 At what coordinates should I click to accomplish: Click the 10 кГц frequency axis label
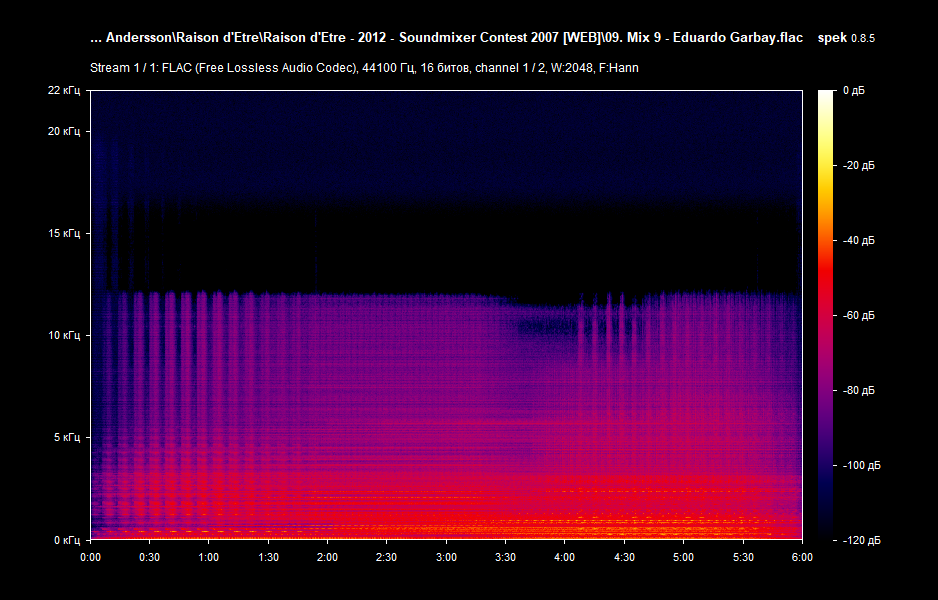point(63,336)
